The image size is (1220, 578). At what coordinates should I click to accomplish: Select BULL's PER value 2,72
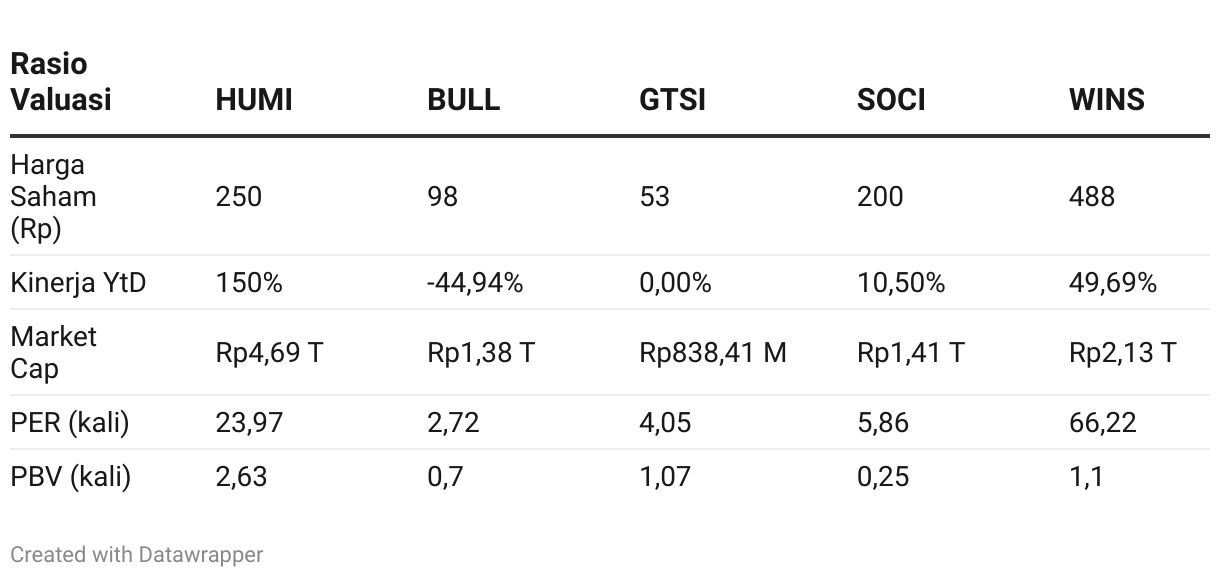click(454, 423)
